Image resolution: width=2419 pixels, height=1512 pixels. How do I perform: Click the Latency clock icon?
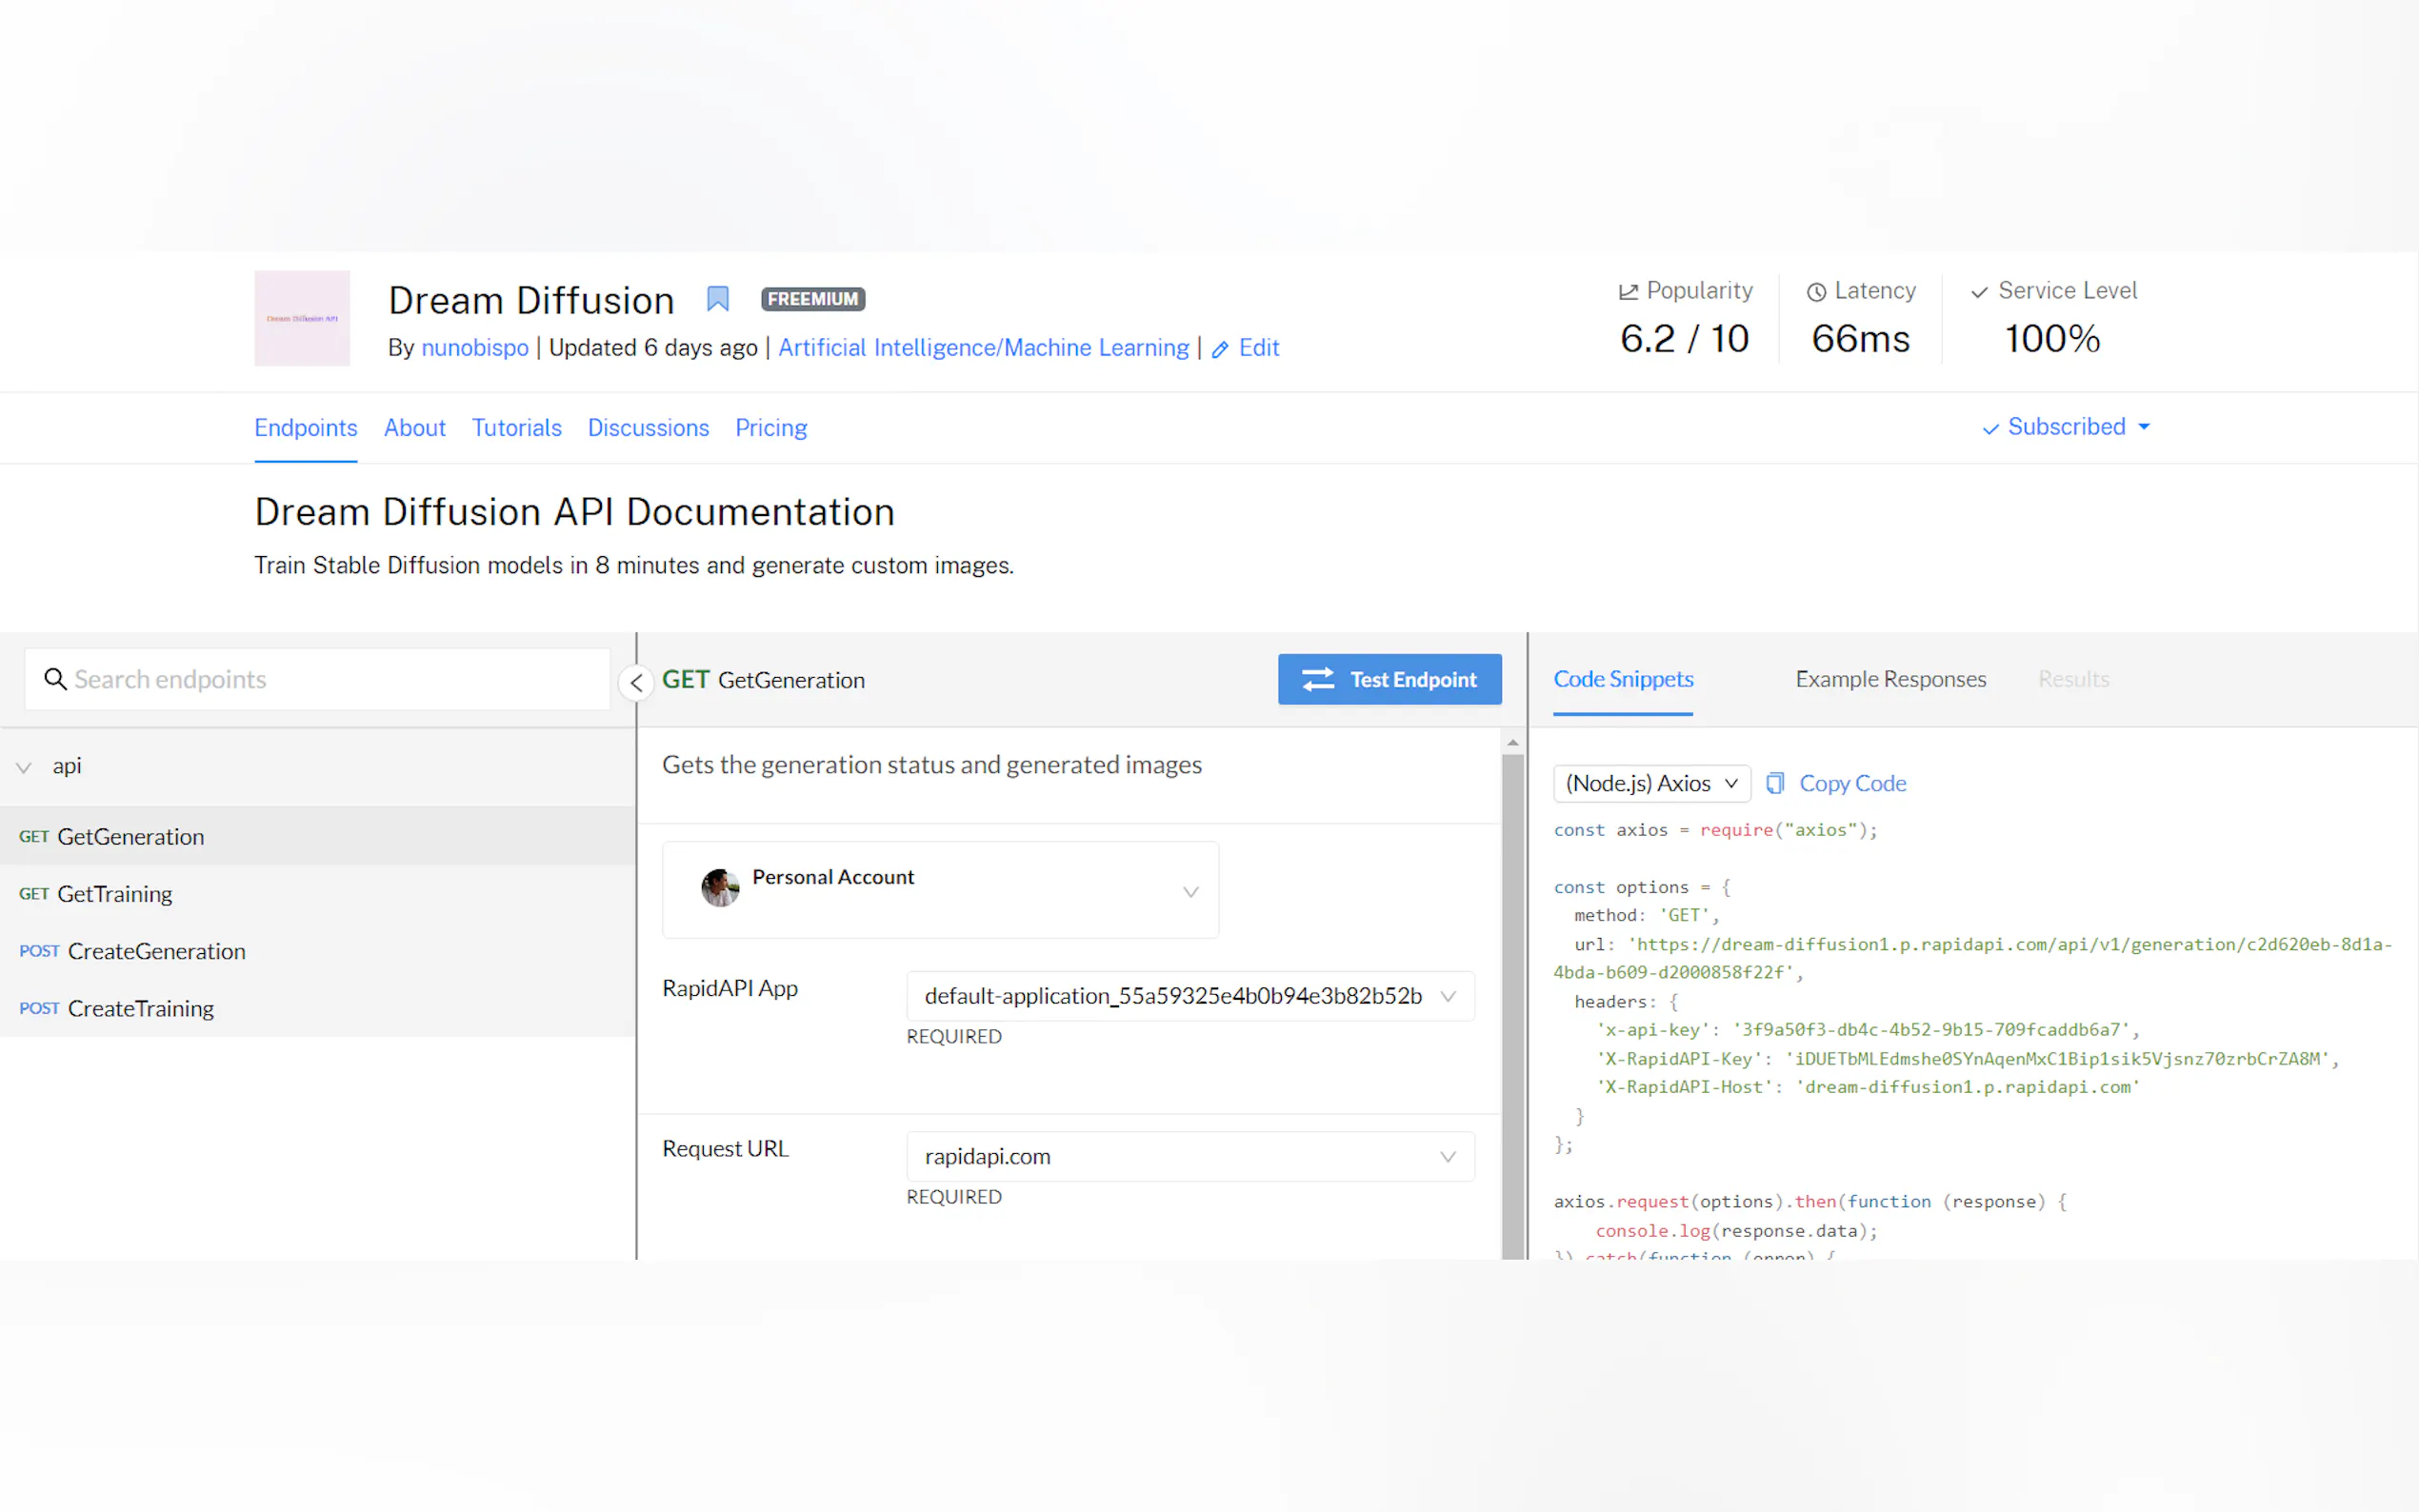coord(1816,292)
